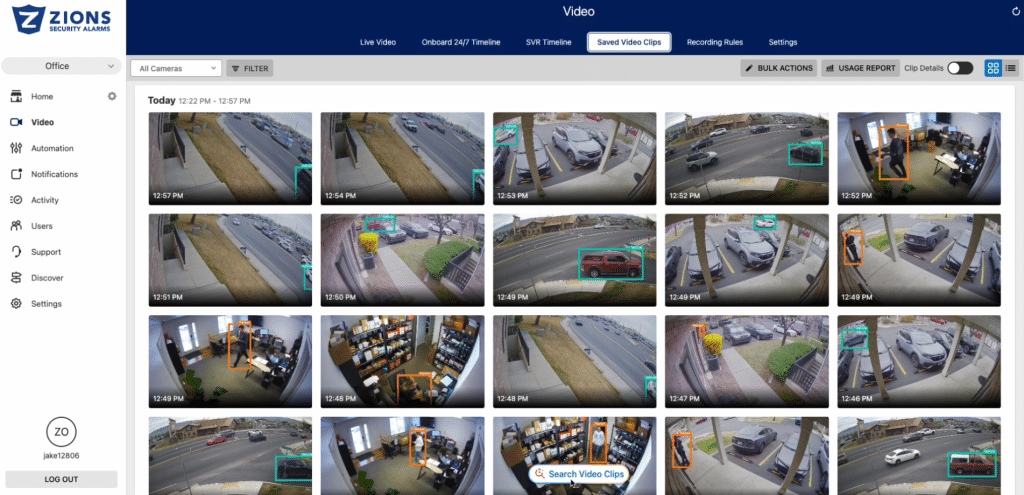The width and height of the screenshot is (1024, 495).
Task: Click the Today date heading
Action: [x=161, y=101]
